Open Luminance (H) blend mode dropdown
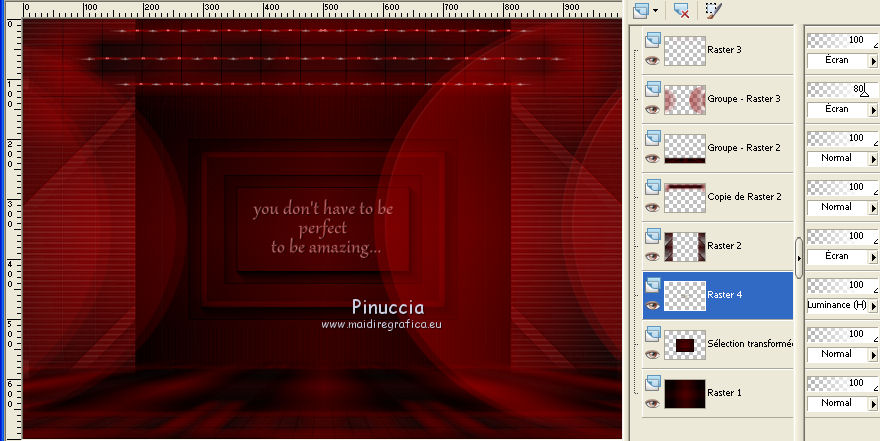Image resolution: width=880 pixels, height=441 pixels. click(x=842, y=305)
